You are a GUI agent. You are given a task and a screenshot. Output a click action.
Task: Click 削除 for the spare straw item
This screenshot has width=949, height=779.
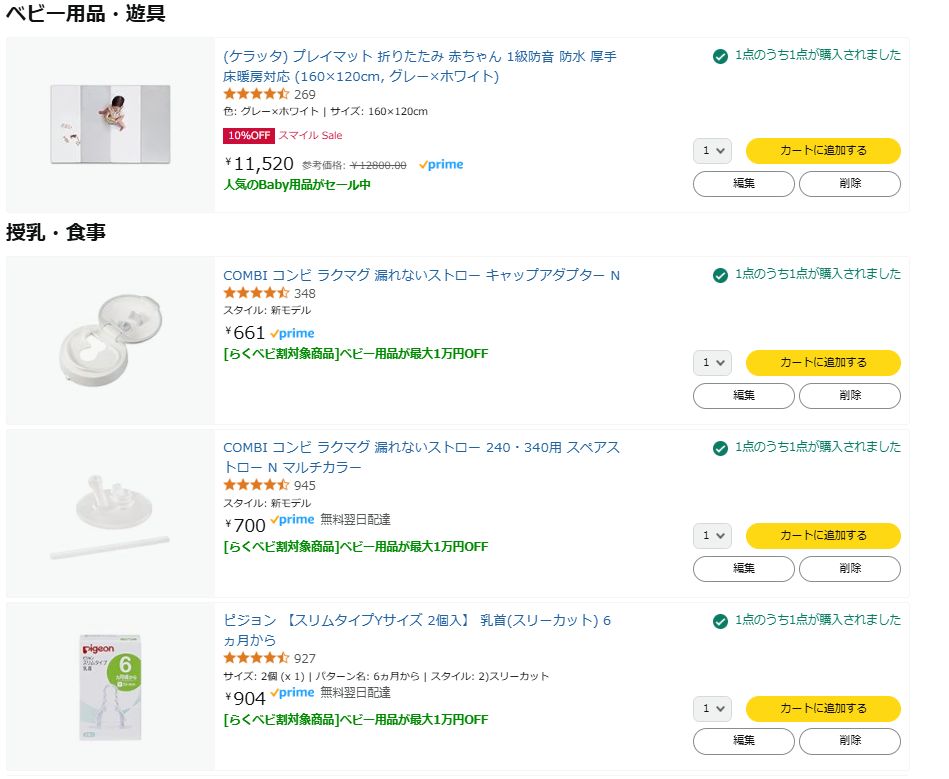tap(850, 569)
